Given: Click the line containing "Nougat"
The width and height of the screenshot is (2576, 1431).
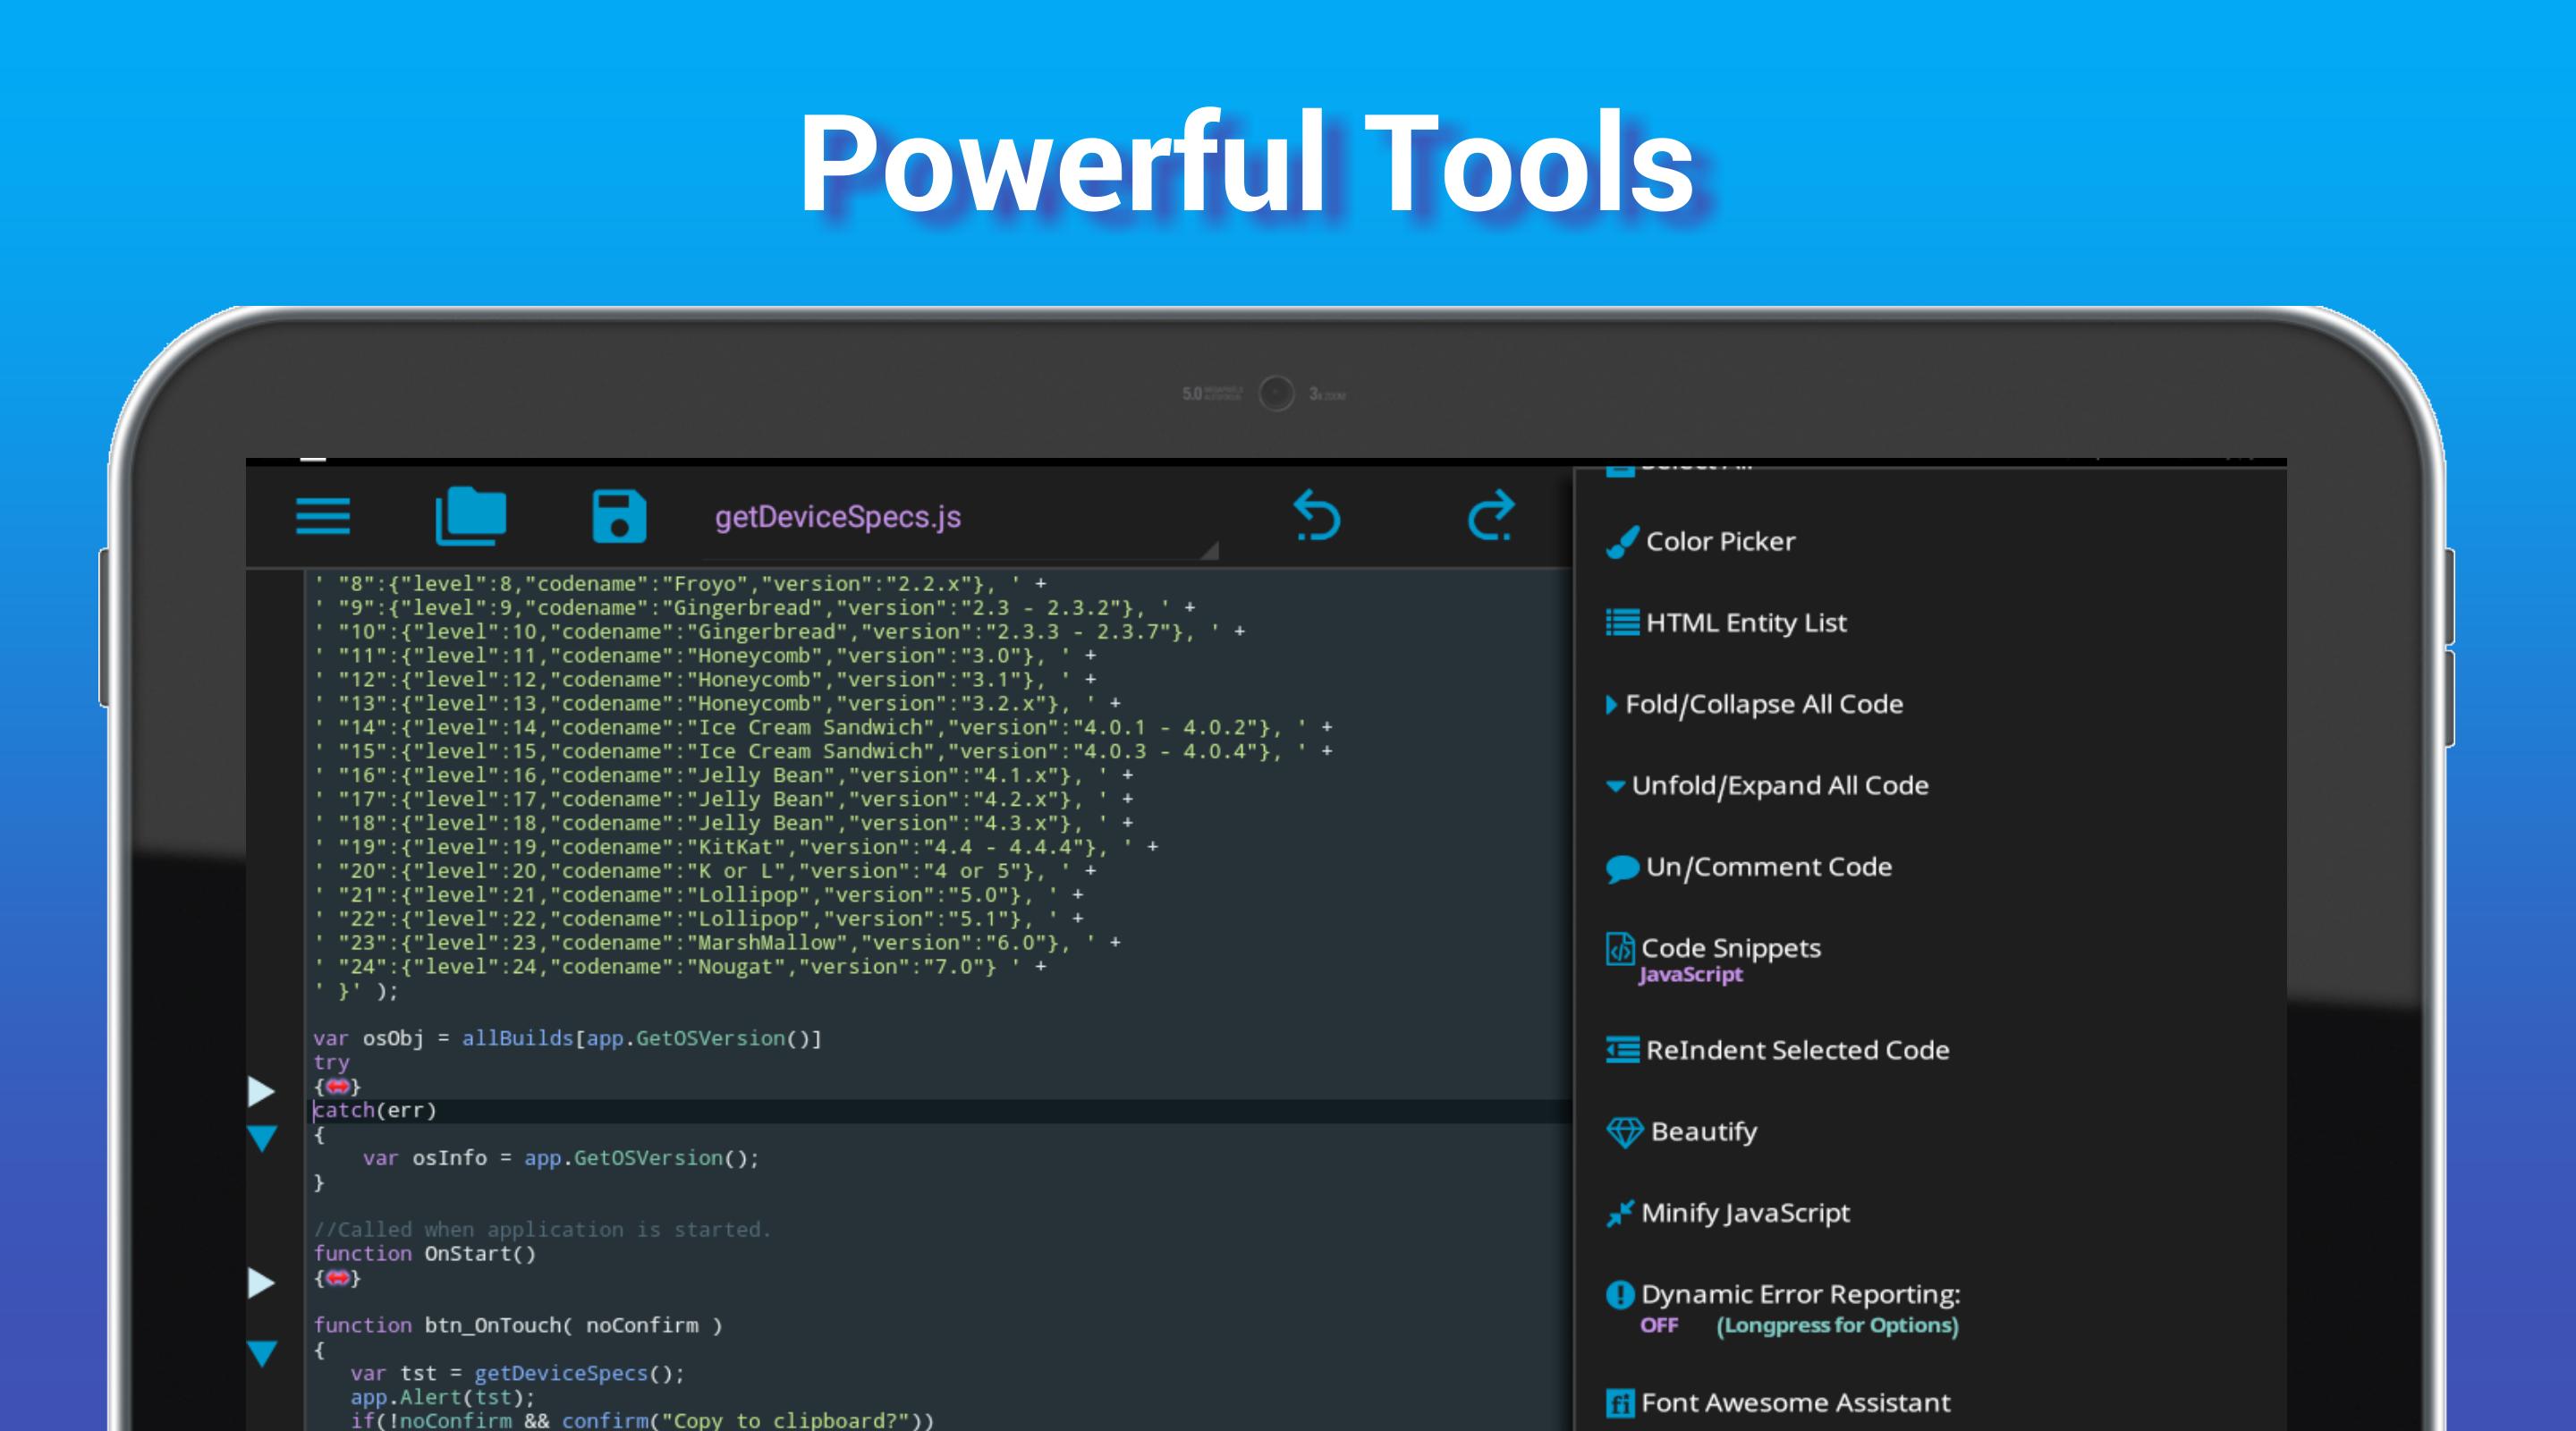Looking at the screenshot, I should (680, 967).
